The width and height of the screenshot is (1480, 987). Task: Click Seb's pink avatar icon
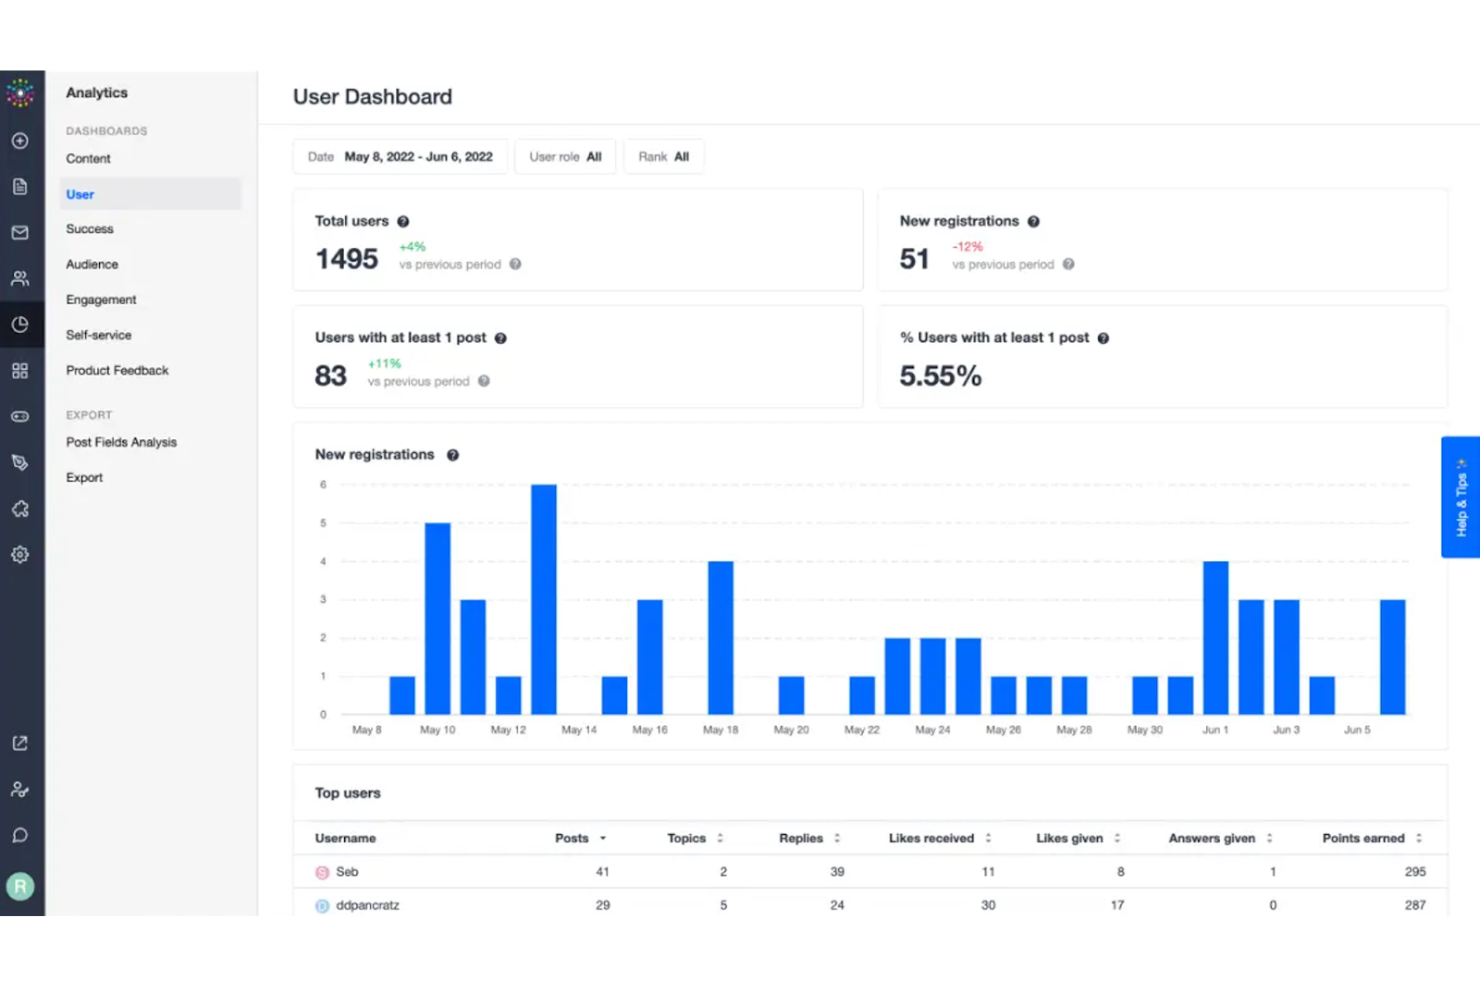pos(322,873)
